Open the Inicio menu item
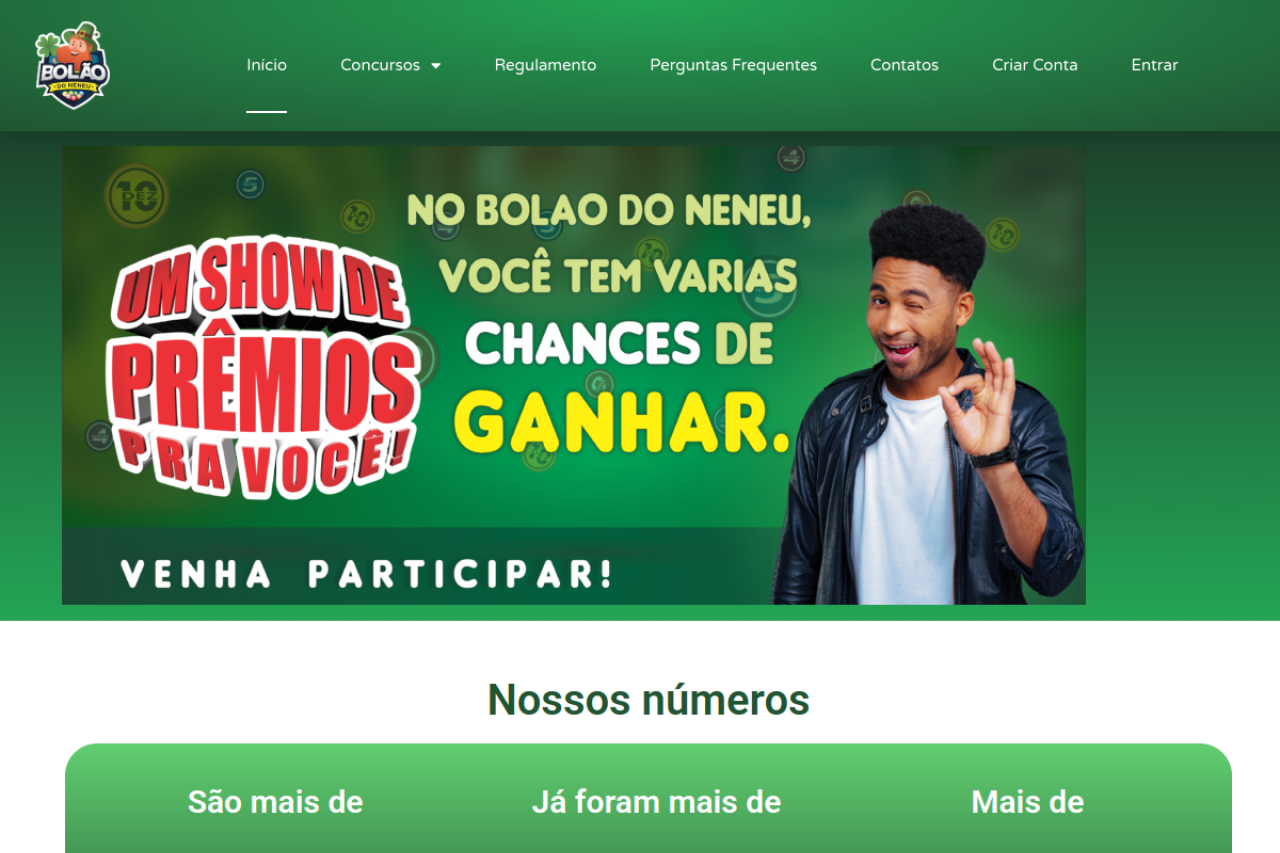1280x853 pixels. [x=267, y=65]
